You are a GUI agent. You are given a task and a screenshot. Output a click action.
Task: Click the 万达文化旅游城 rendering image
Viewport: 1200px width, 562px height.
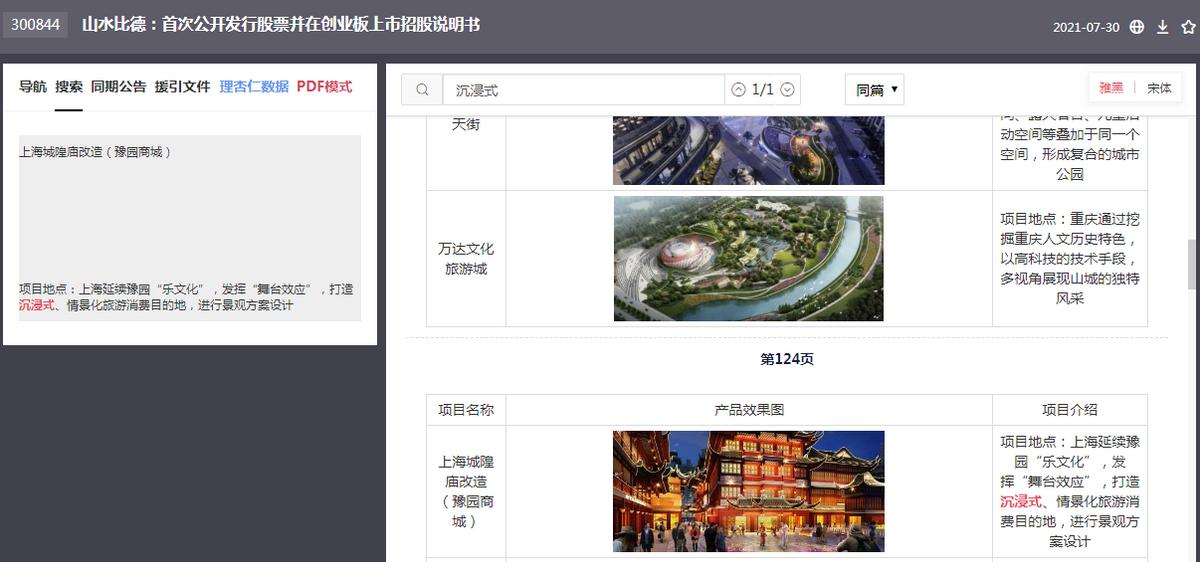748,258
